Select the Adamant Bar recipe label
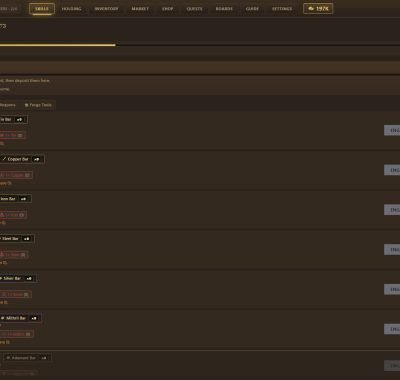 tap(23, 358)
